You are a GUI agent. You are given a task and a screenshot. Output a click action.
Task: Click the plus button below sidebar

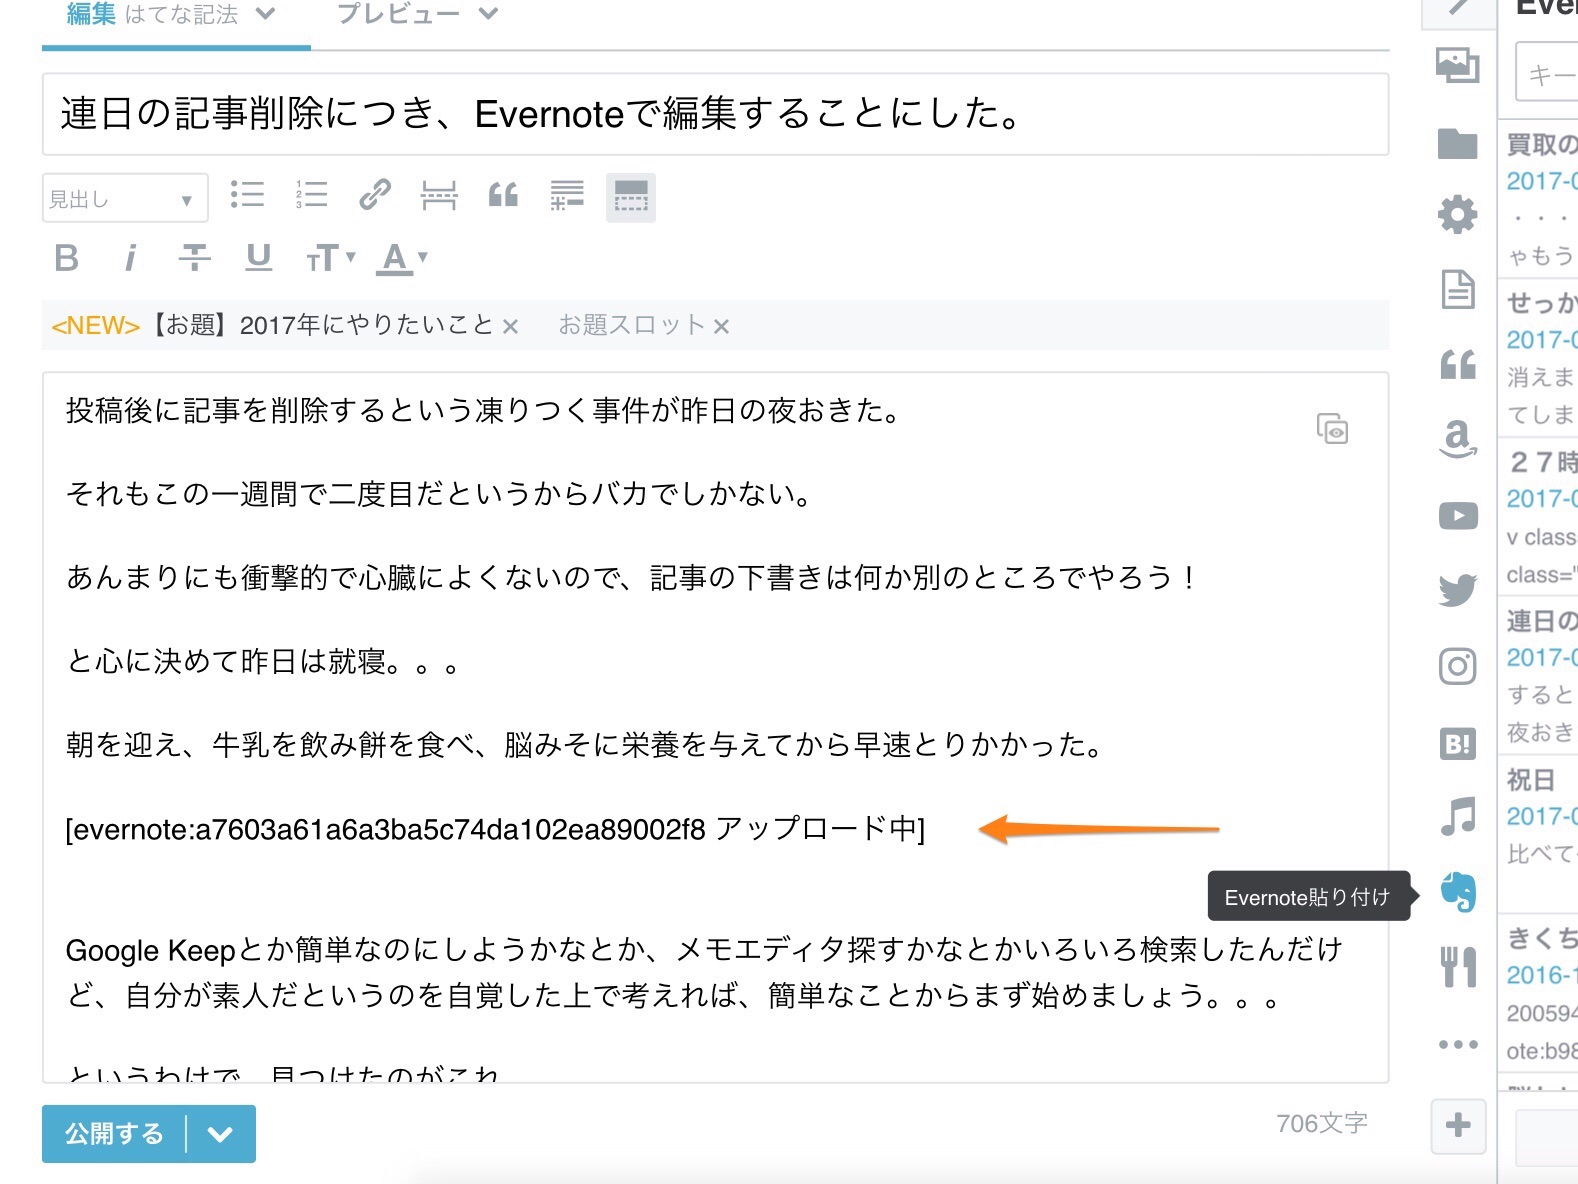tap(1458, 1125)
